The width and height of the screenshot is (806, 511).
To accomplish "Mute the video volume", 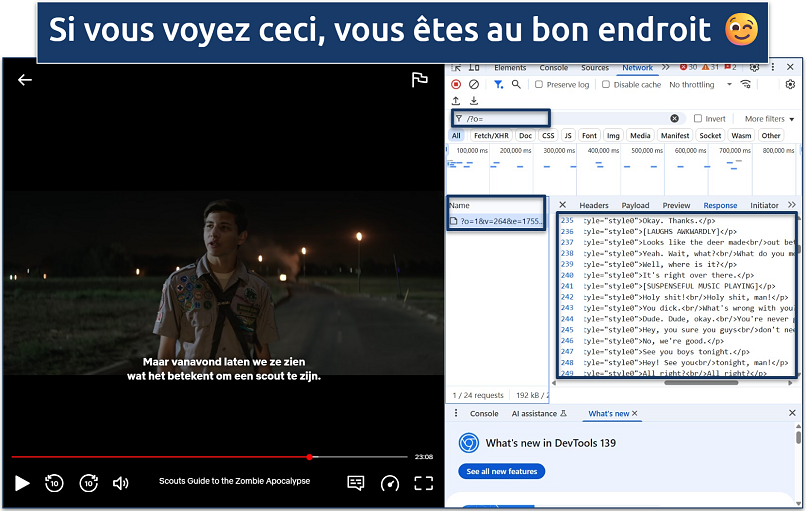I will click(x=121, y=483).
